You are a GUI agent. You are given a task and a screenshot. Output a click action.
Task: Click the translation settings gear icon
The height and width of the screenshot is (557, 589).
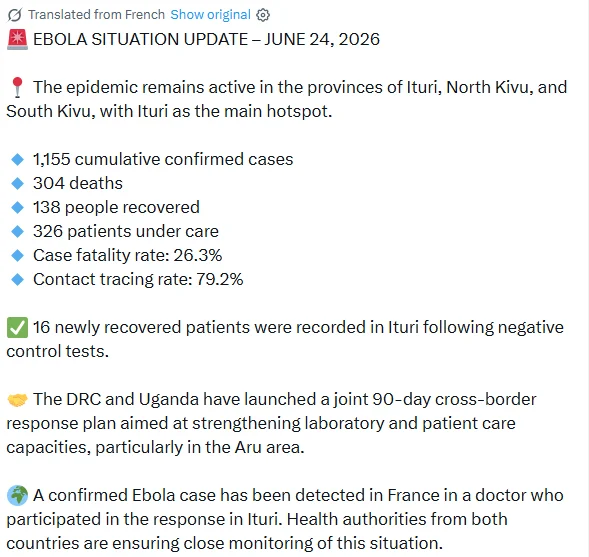(263, 15)
